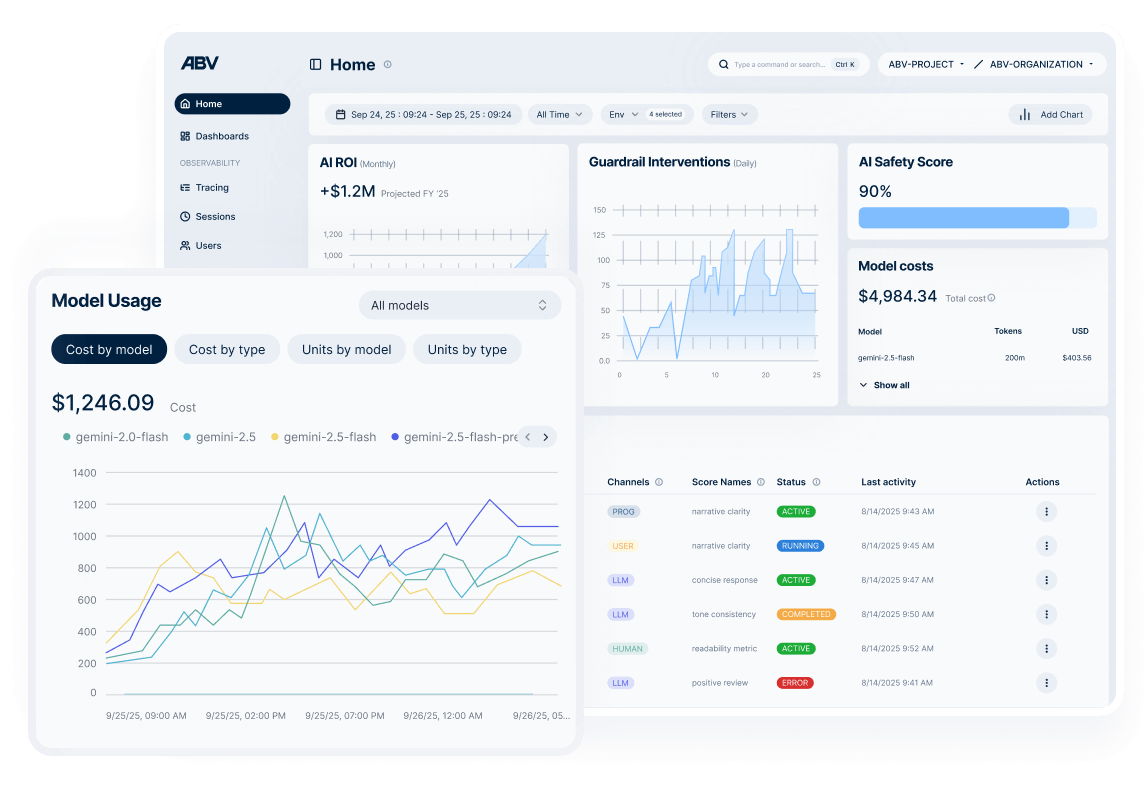The width and height of the screenshot is (1148, 788).
Task: Click the Add Chart button
Action: [x=1051, y=114]
